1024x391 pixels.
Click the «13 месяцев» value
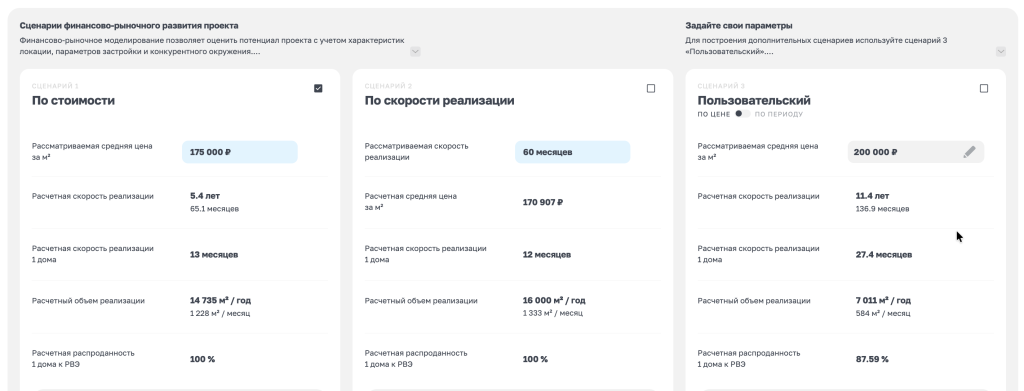tap(214, 255)
